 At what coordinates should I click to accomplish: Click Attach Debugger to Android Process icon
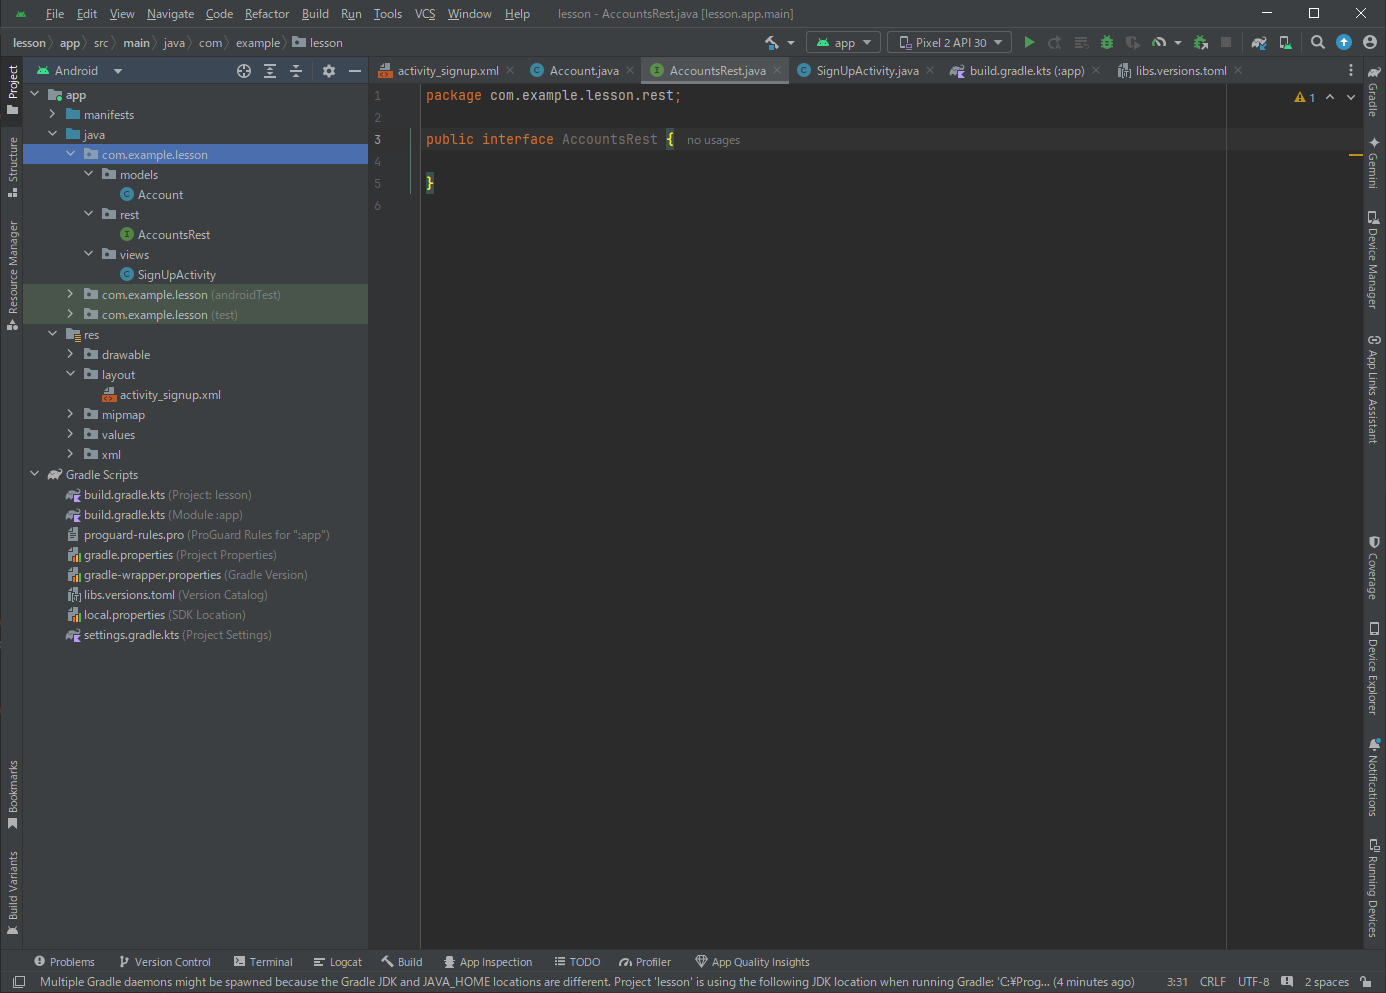[x=1201, y=42]
